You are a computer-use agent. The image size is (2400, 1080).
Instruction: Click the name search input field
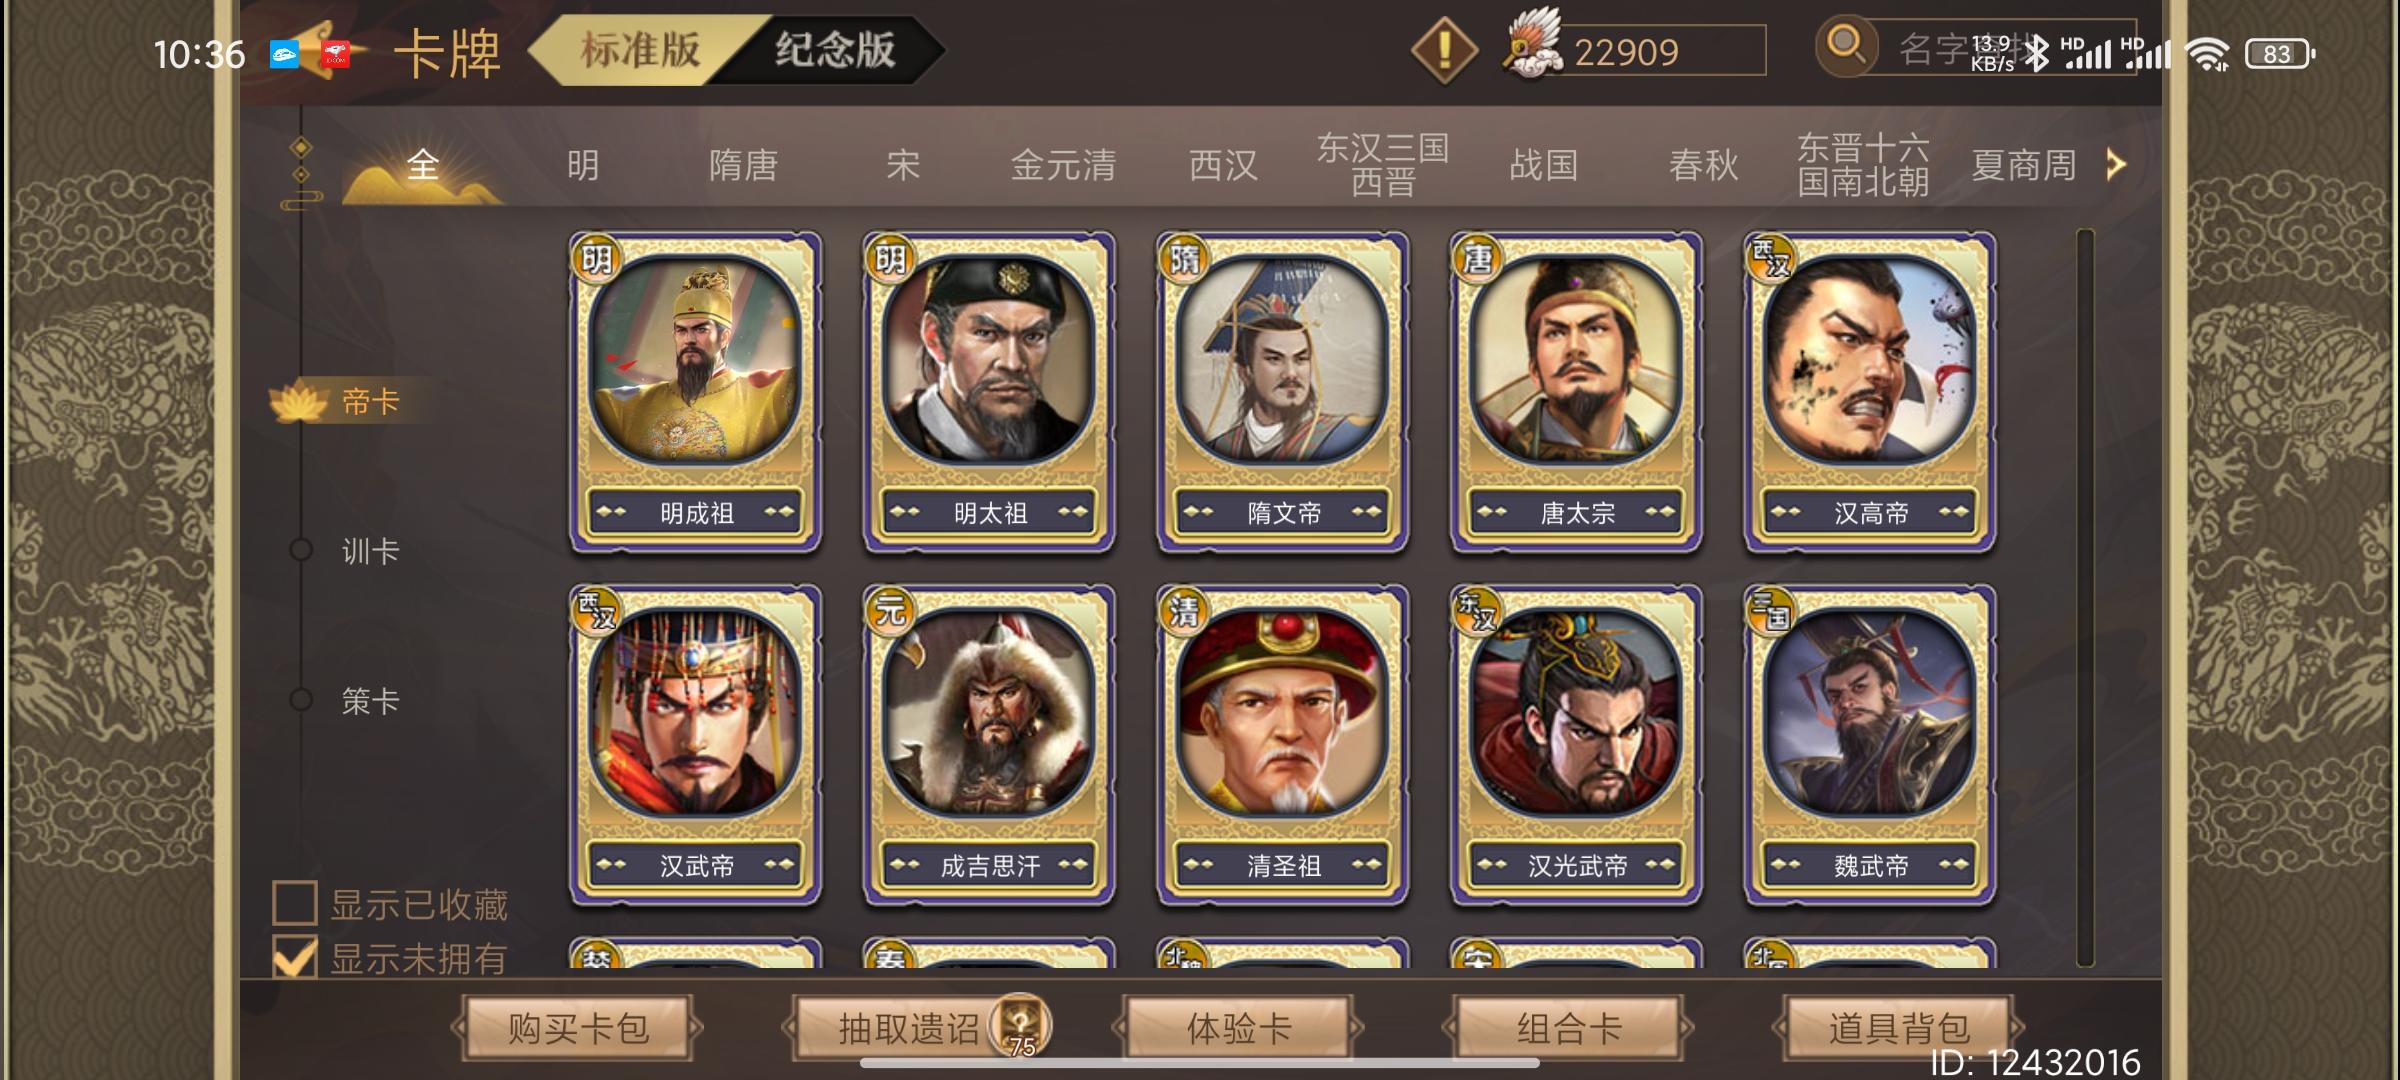(2000, 48)
